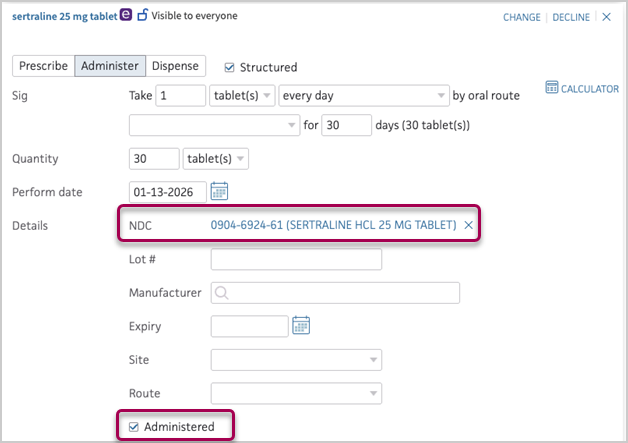Click into the Lot # field
The height and width of the screenshot is (443, 628).
coord(296,259)
